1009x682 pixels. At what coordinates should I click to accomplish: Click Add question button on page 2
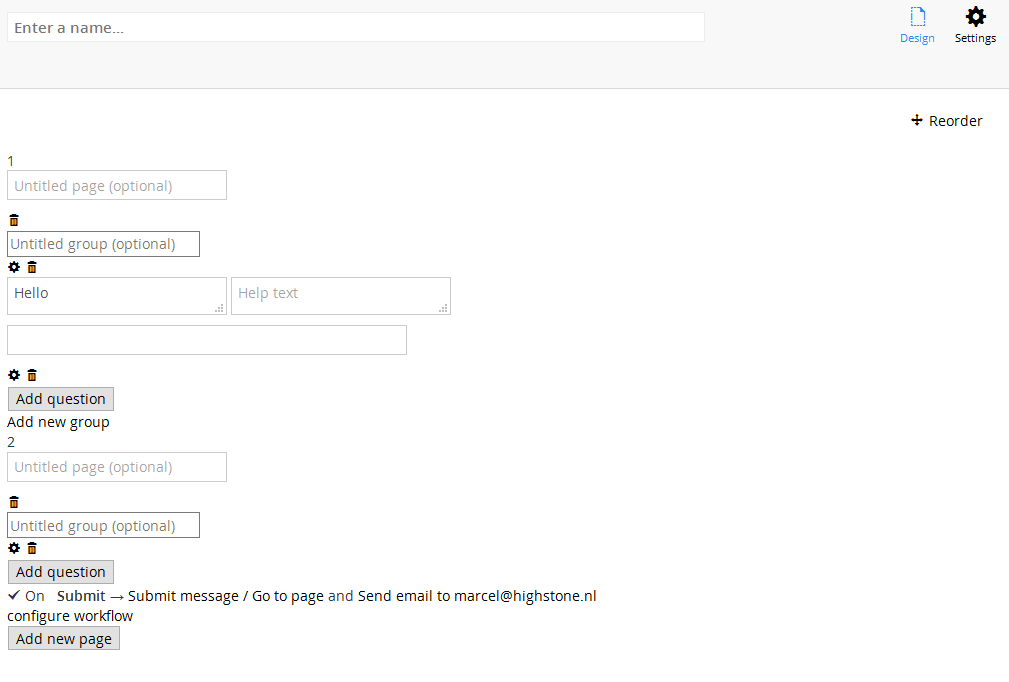coord(61,572)
